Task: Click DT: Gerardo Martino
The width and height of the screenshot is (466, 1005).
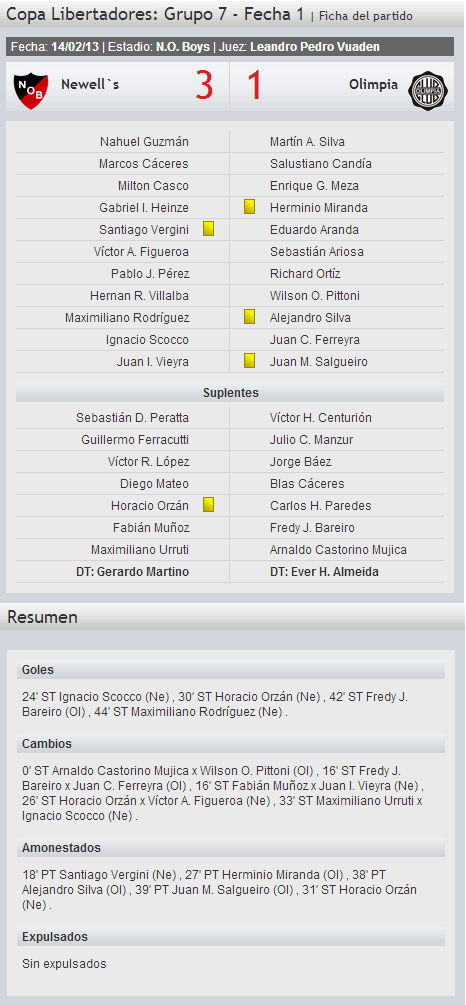Action: [132, 572]
